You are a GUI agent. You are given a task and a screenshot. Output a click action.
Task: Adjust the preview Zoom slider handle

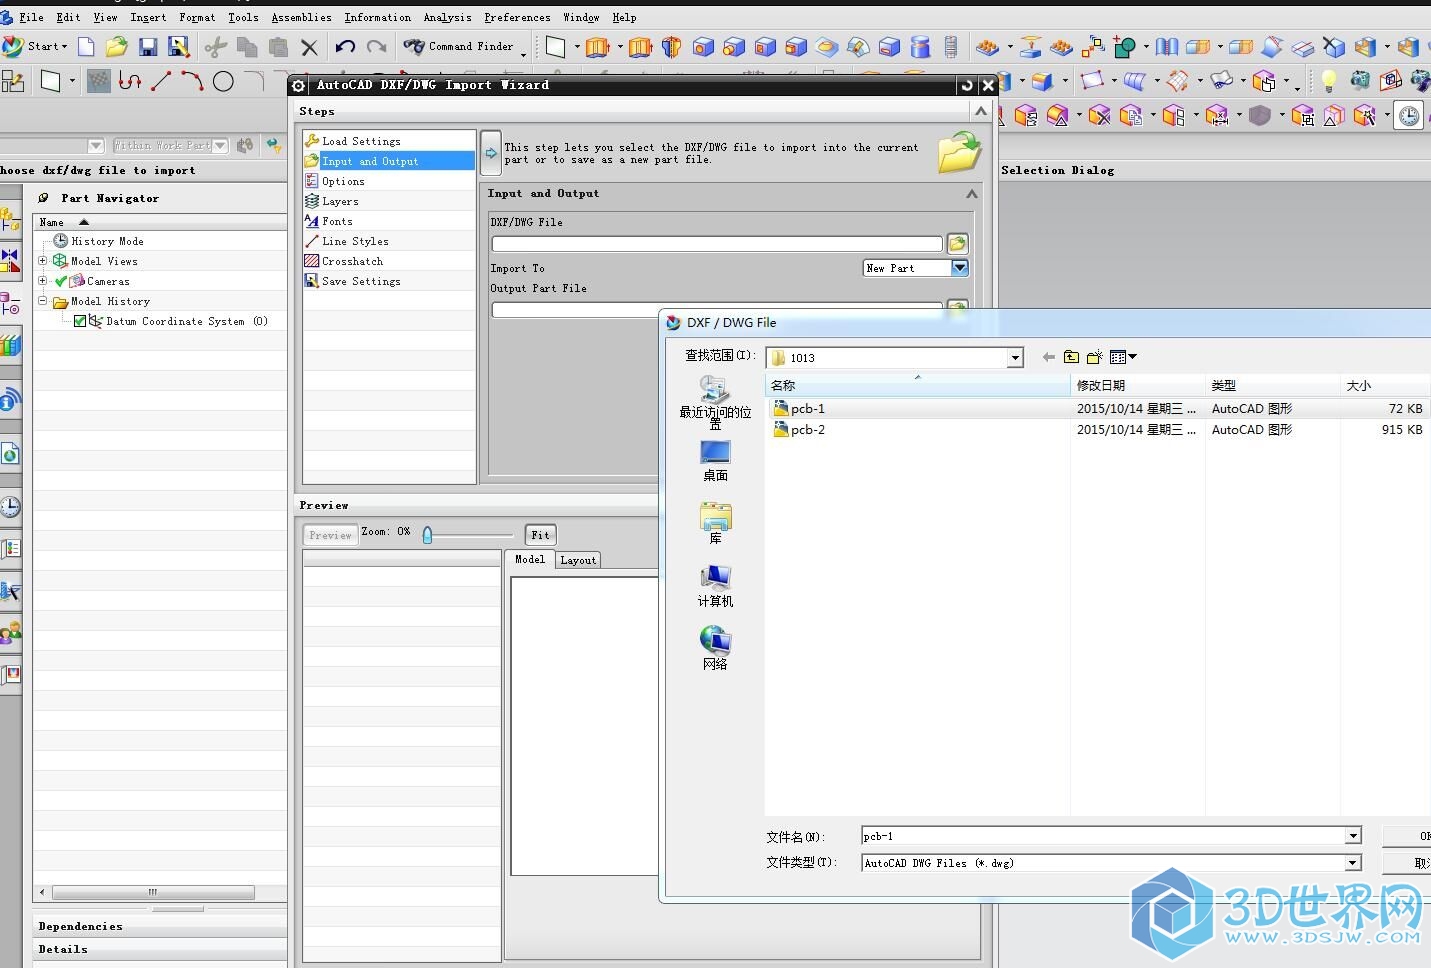[x=428, y=535]
